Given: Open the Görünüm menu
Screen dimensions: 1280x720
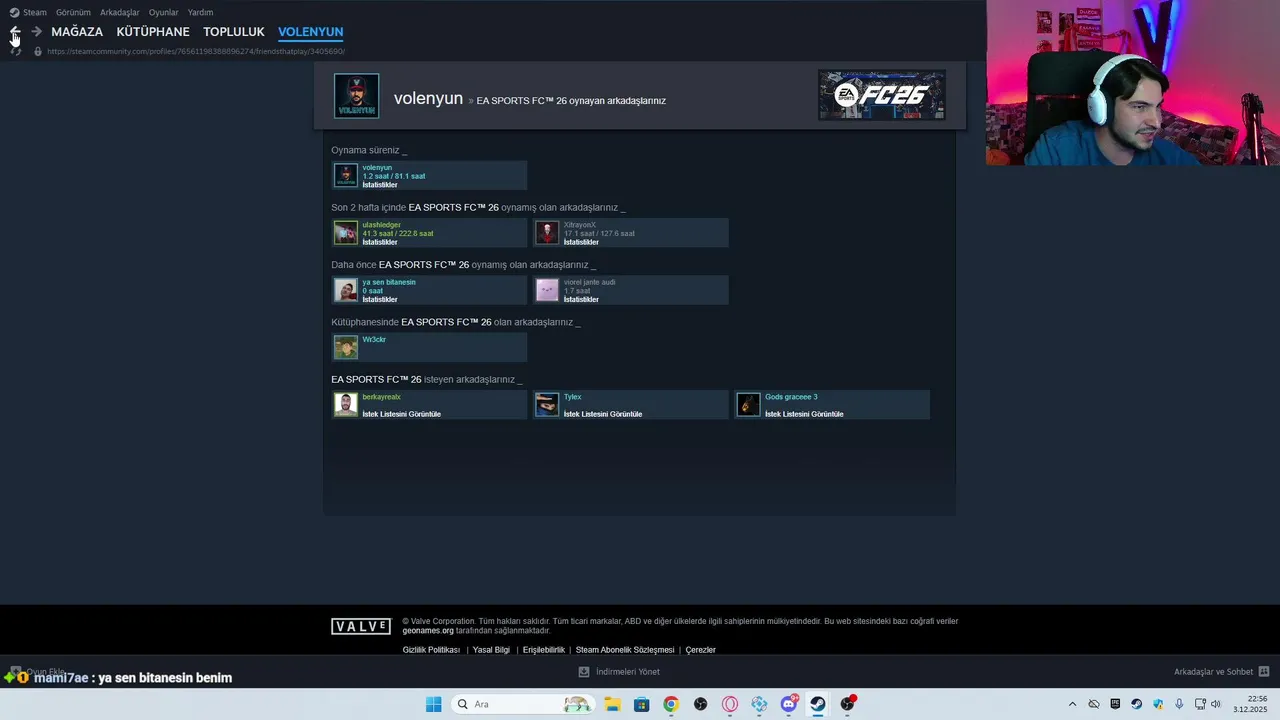Looking at the screenshot, I should pos(73,13).
